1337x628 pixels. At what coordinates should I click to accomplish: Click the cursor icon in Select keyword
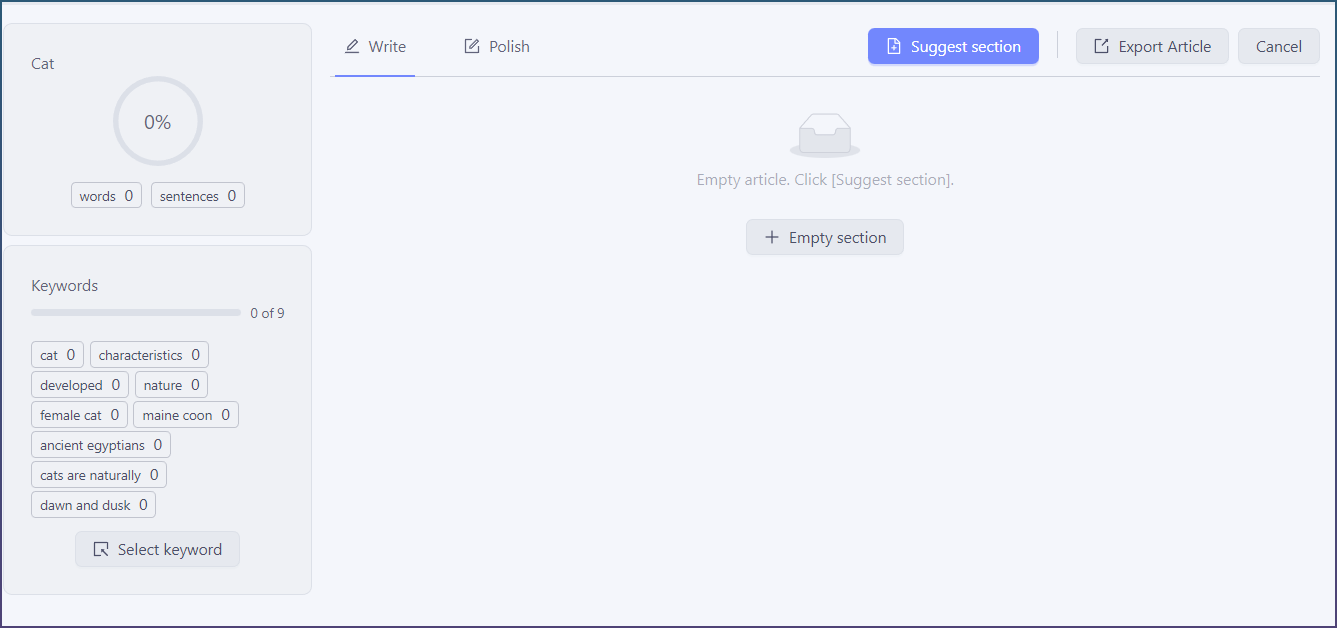pyautogui.click(x=101, y=550)
